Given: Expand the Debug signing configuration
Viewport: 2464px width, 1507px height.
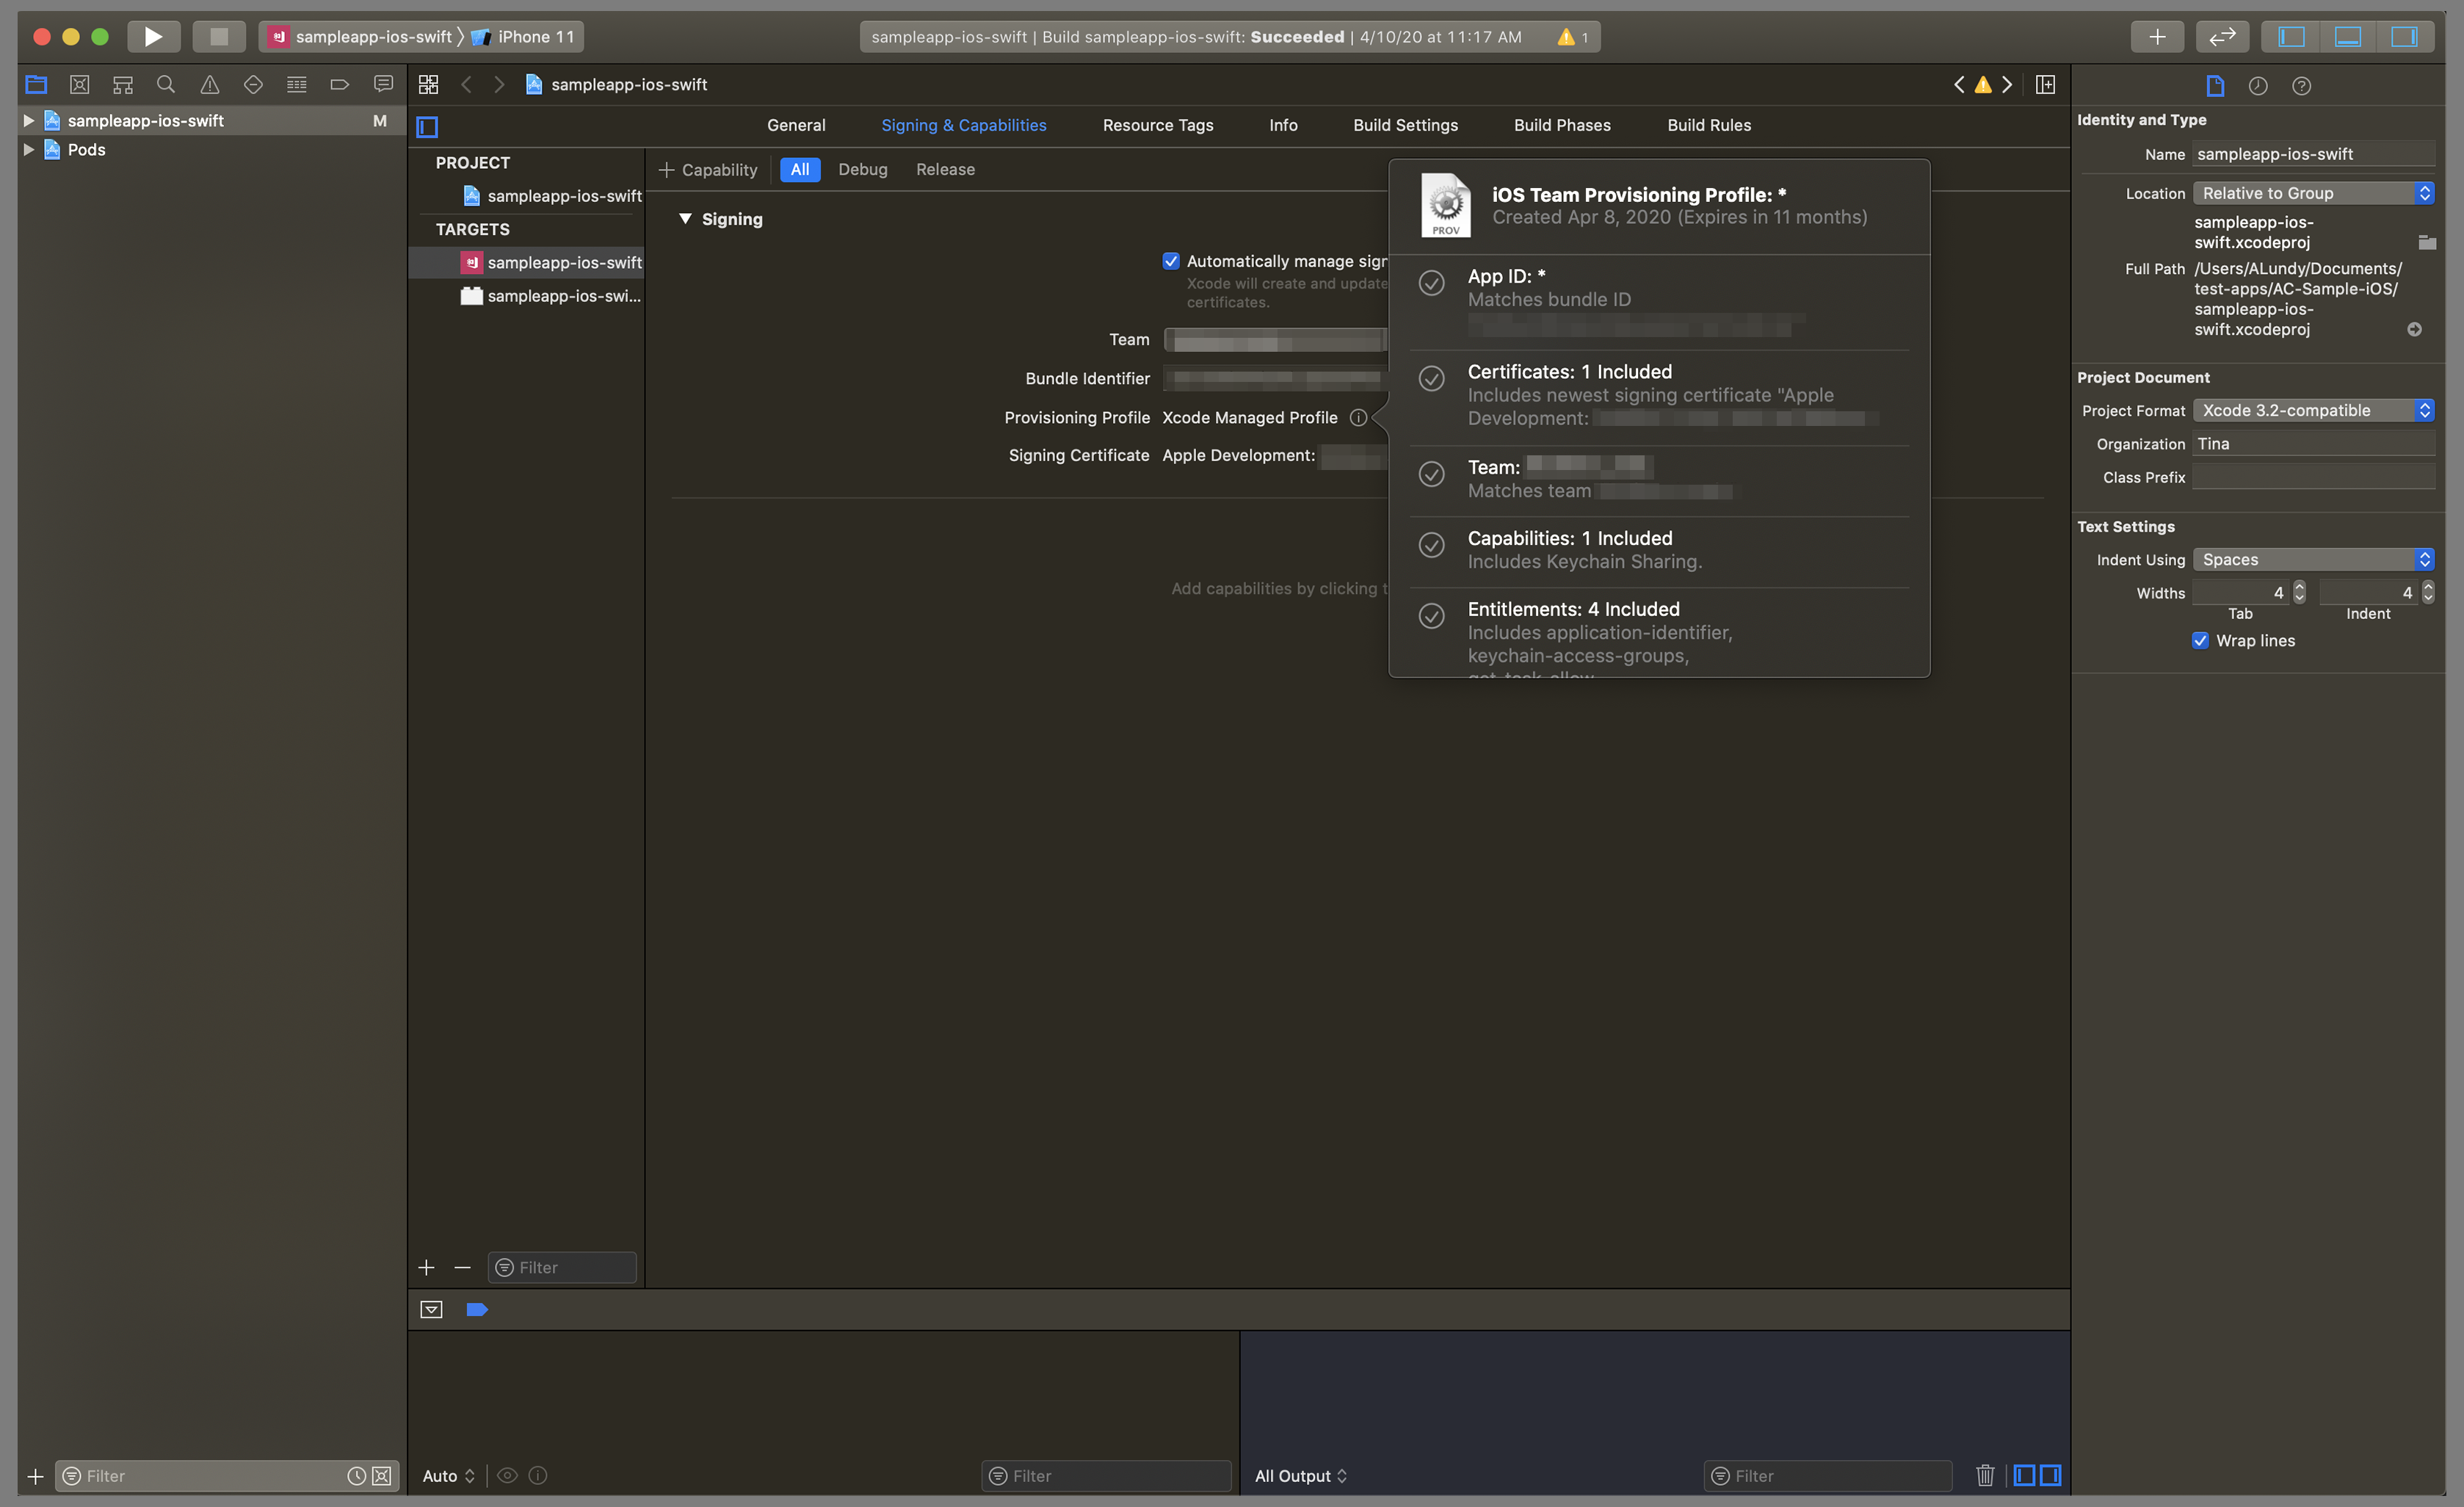Looking at the screenshot, I should point(863,167).
